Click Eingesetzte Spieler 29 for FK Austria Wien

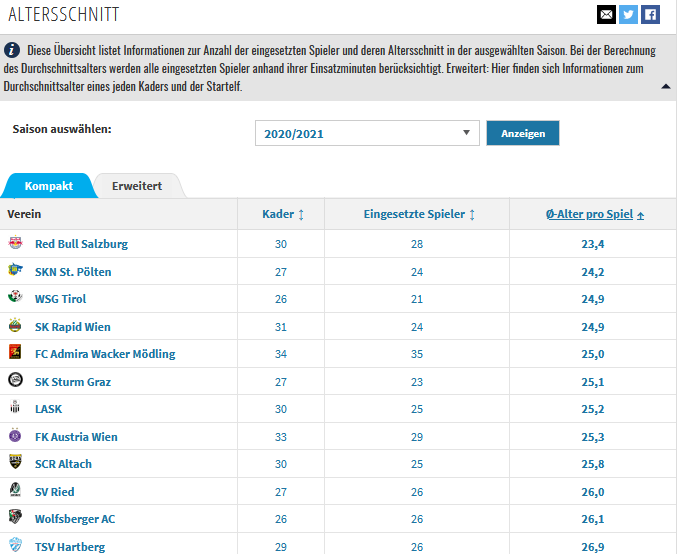(x=417, y=437)
